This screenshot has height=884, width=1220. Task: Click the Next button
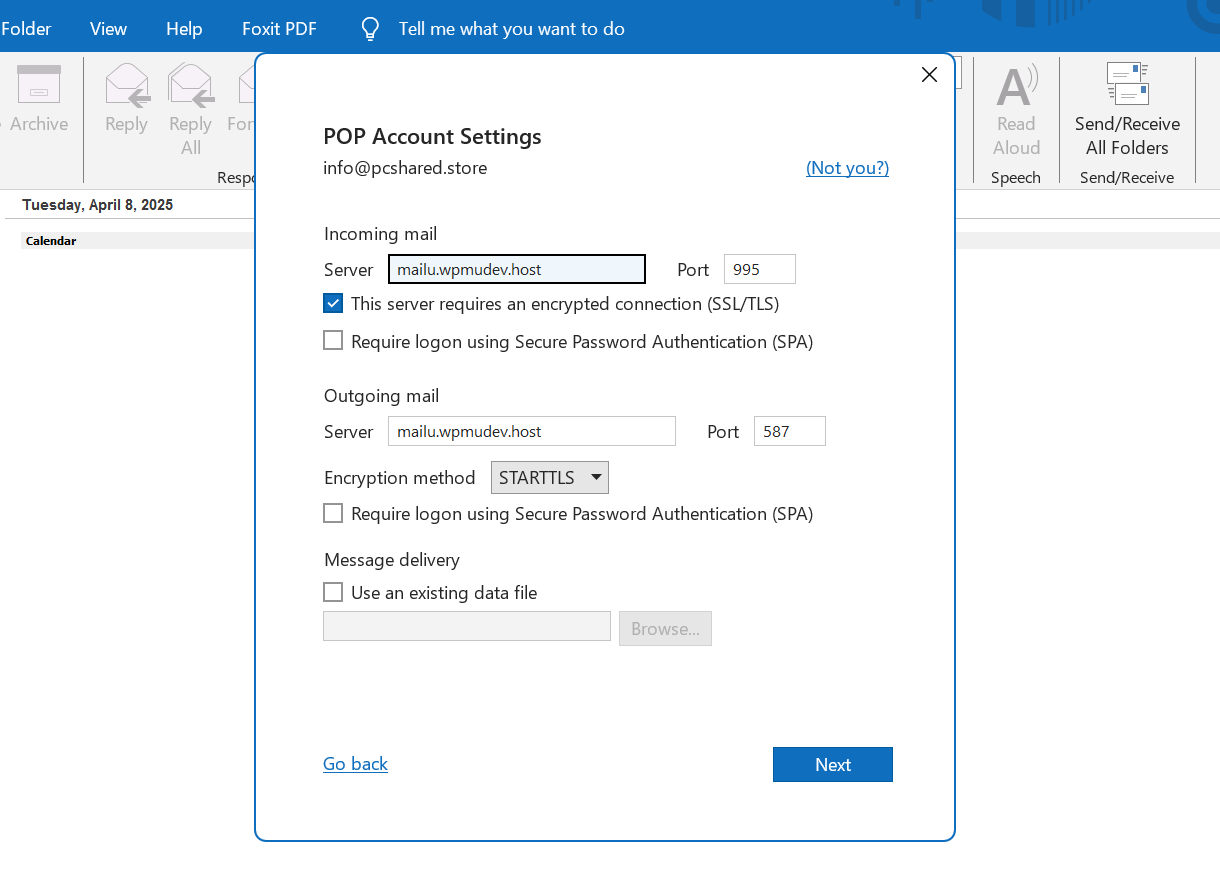[x=833, y=764]
